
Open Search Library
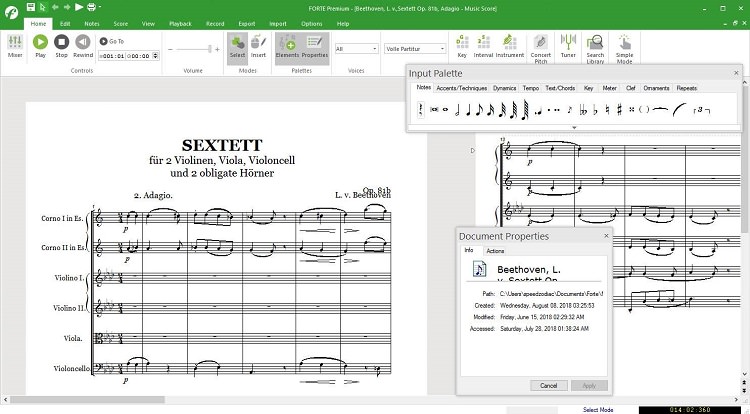pyautogui.click(x=596, y=48)
